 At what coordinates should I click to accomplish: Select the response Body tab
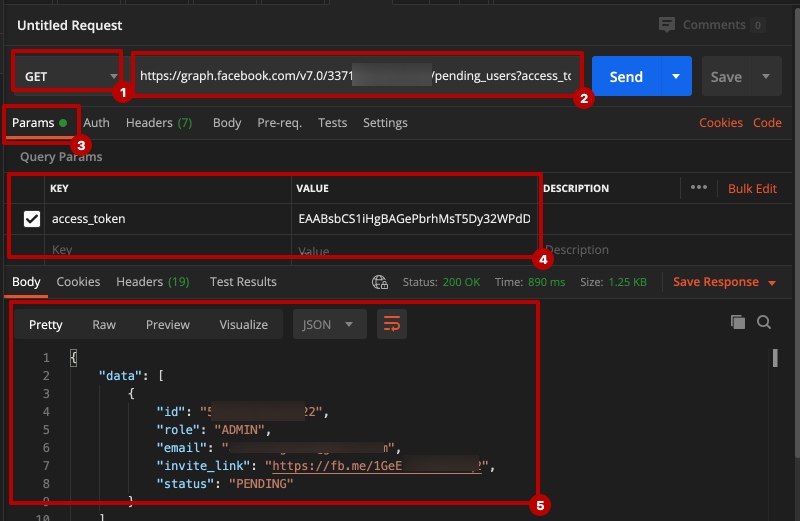[26, 282]
